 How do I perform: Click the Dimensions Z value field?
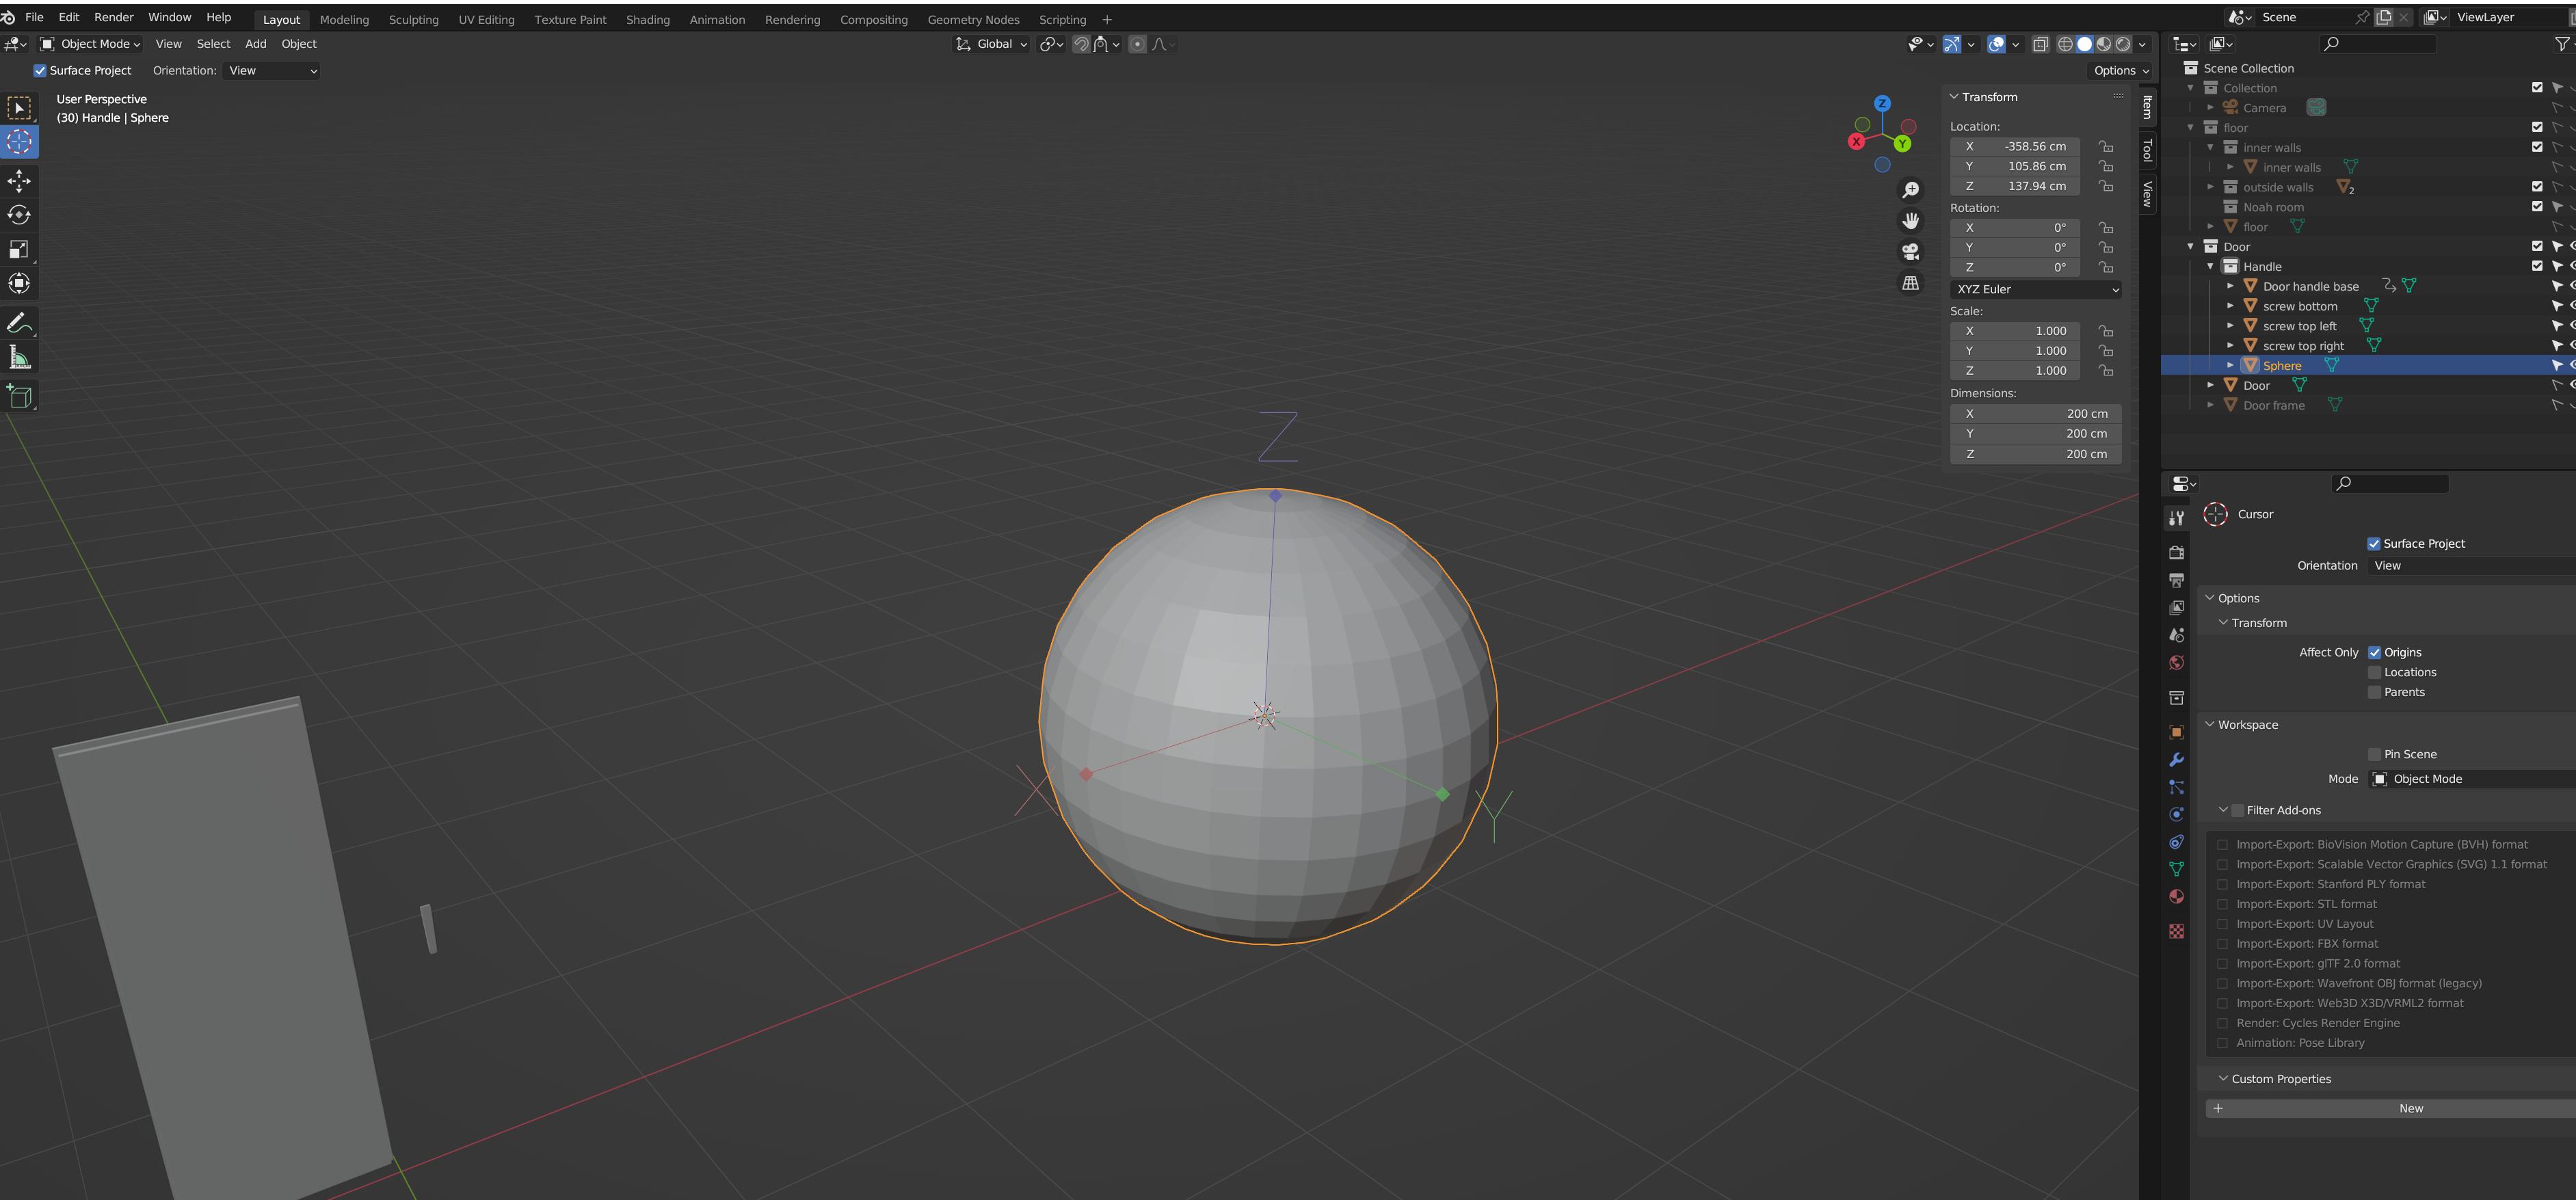tap(2036, 454)
